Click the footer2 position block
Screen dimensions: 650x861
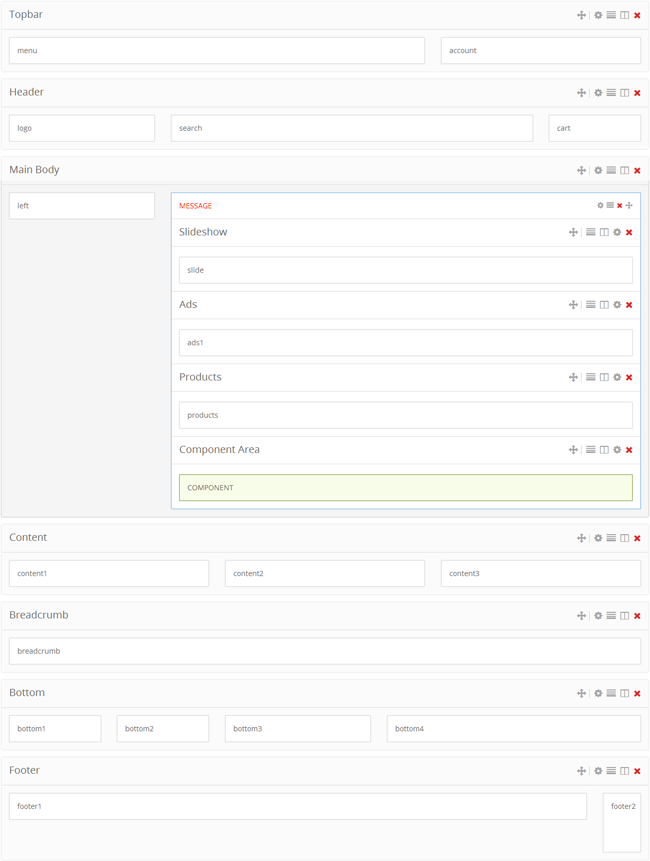(x=621, y=822)
